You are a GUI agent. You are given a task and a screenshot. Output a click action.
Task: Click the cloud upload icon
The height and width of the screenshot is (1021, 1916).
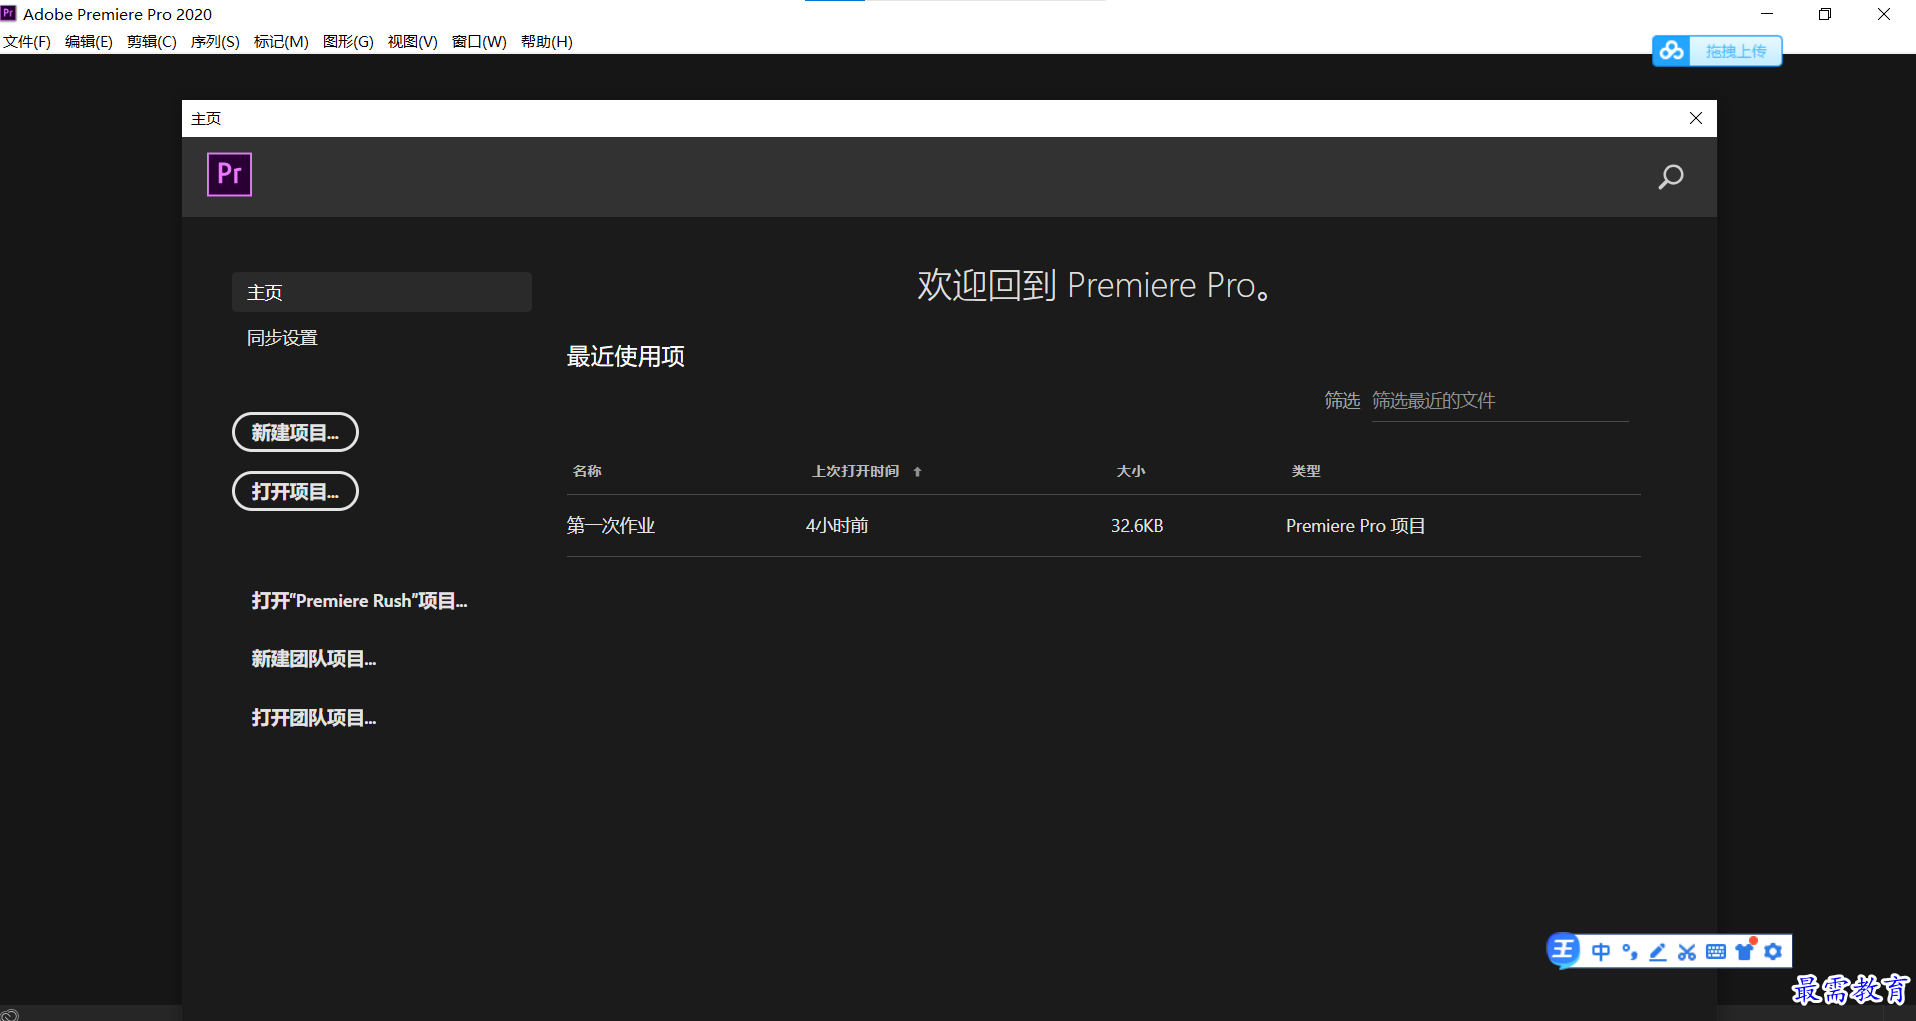click(1672, 51)
